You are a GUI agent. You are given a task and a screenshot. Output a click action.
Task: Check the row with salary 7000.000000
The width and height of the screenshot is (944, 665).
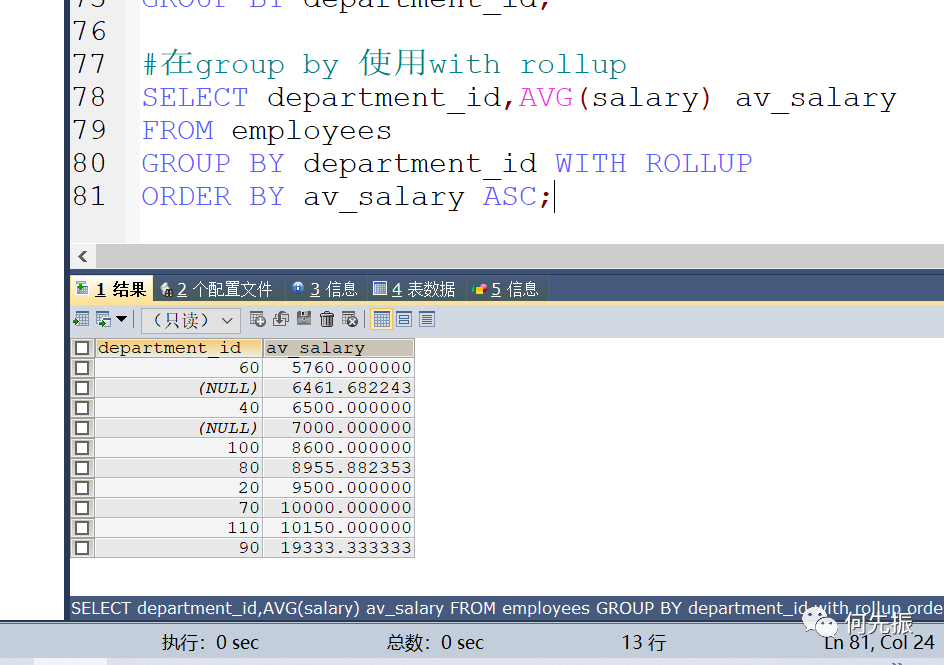coord(82,428)
